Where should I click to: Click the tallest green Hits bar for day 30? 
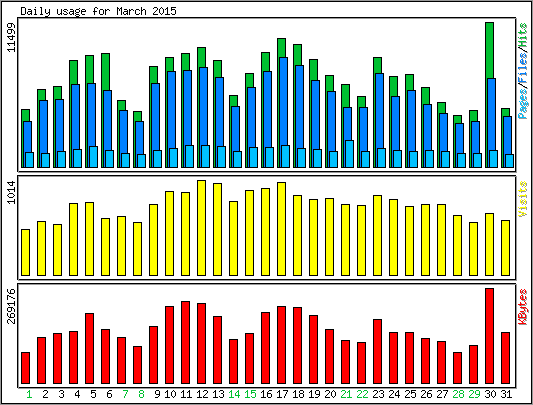point(489,50)
